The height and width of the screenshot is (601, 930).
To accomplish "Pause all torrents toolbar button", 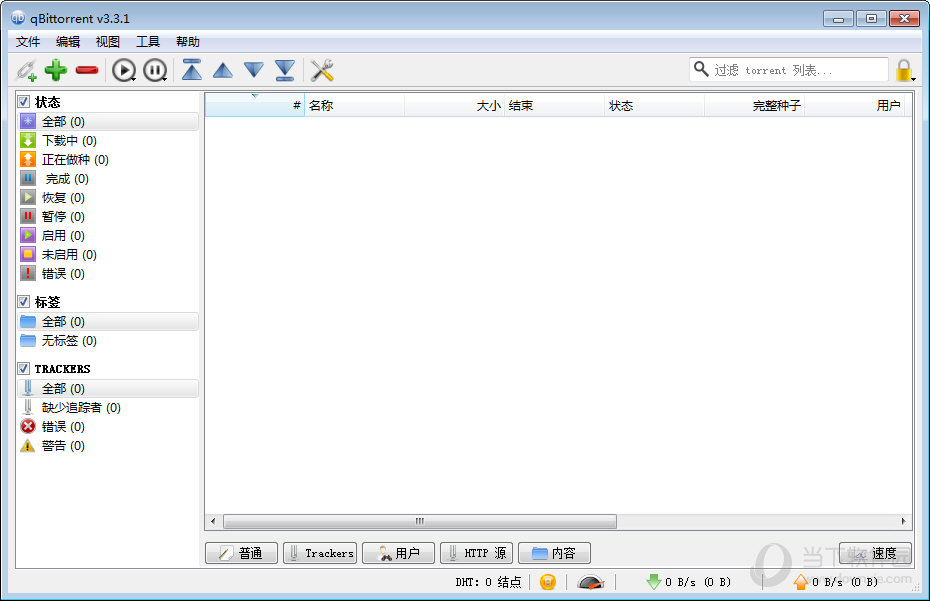I will coord(155,70).
